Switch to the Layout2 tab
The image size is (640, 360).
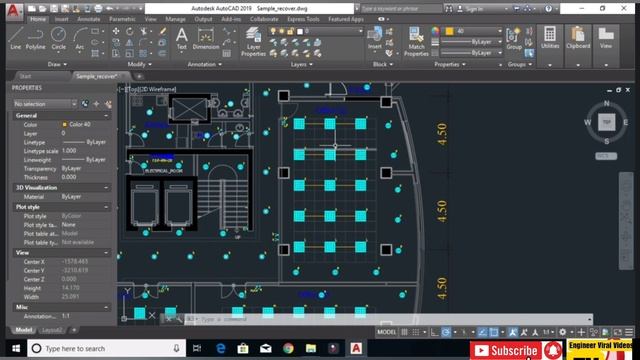tap(52, 330)
